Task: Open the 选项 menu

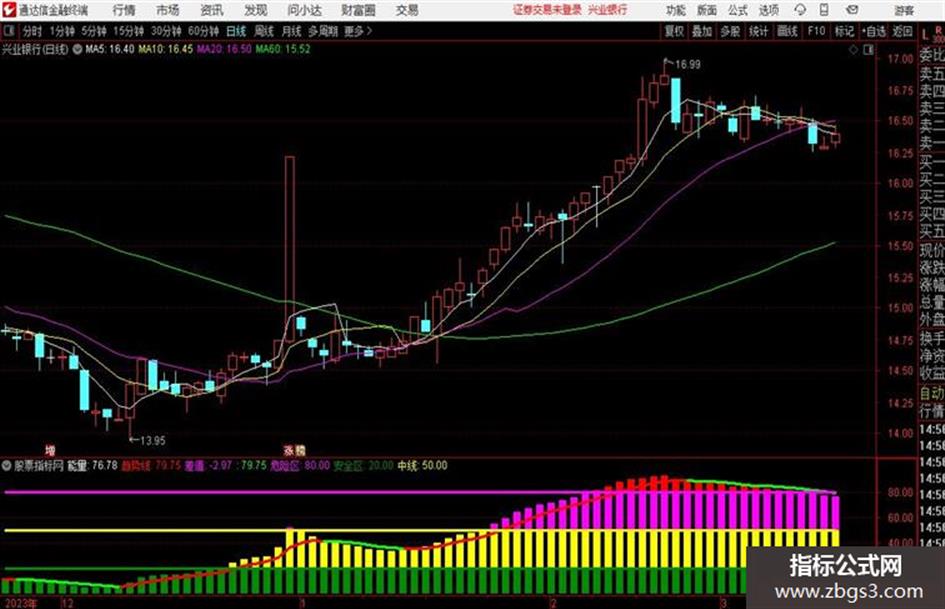Action: 768,10
